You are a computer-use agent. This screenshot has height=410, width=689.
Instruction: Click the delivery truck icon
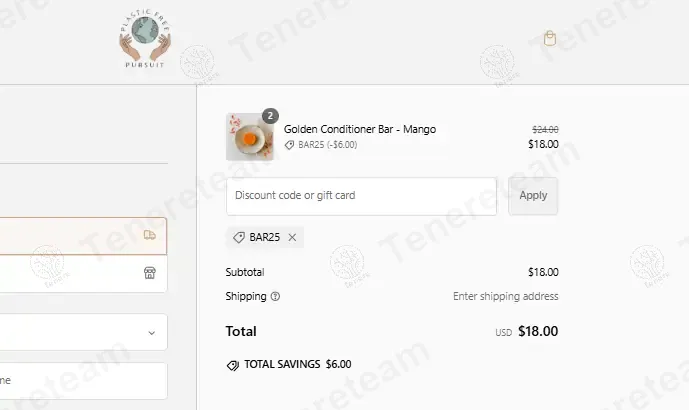point(150,235)
